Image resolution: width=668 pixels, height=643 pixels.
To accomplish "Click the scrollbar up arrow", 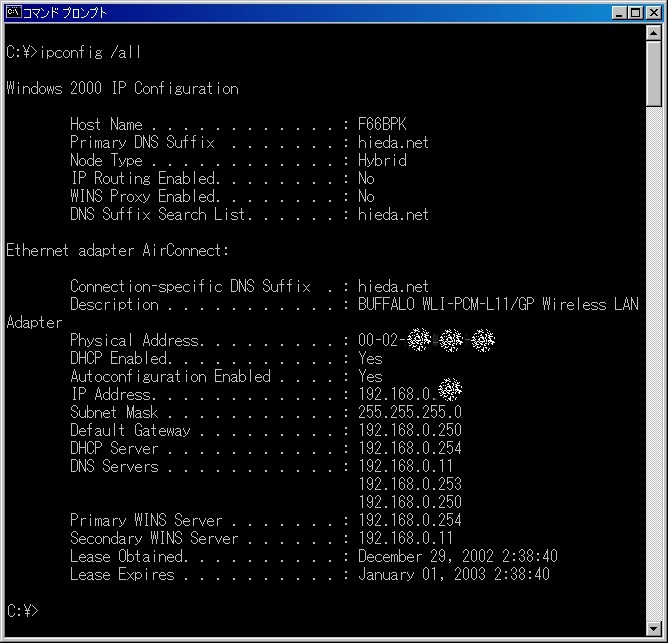I will (655, 36).
